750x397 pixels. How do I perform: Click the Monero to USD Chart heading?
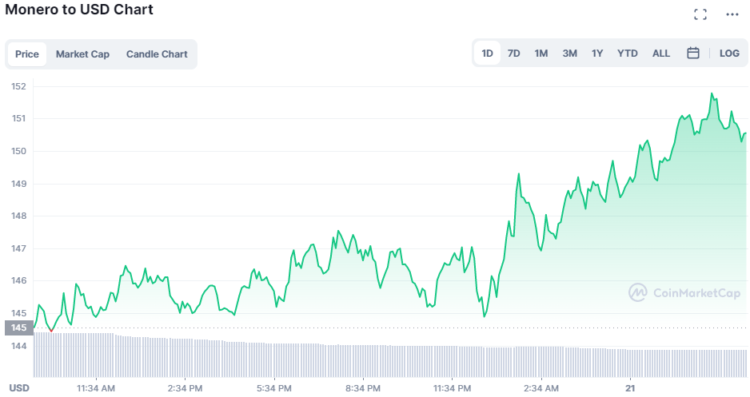79,10
